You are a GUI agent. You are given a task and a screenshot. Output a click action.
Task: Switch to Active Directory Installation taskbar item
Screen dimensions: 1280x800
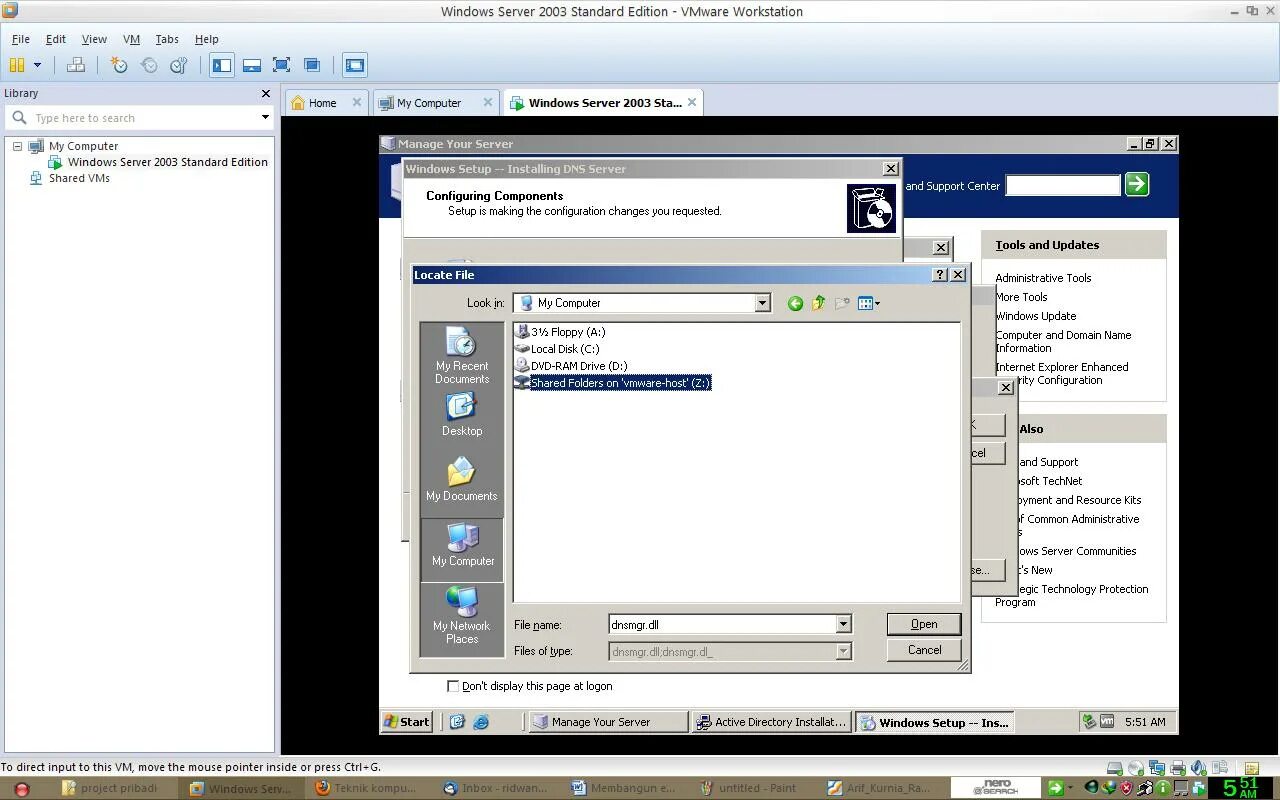point(772,722)
